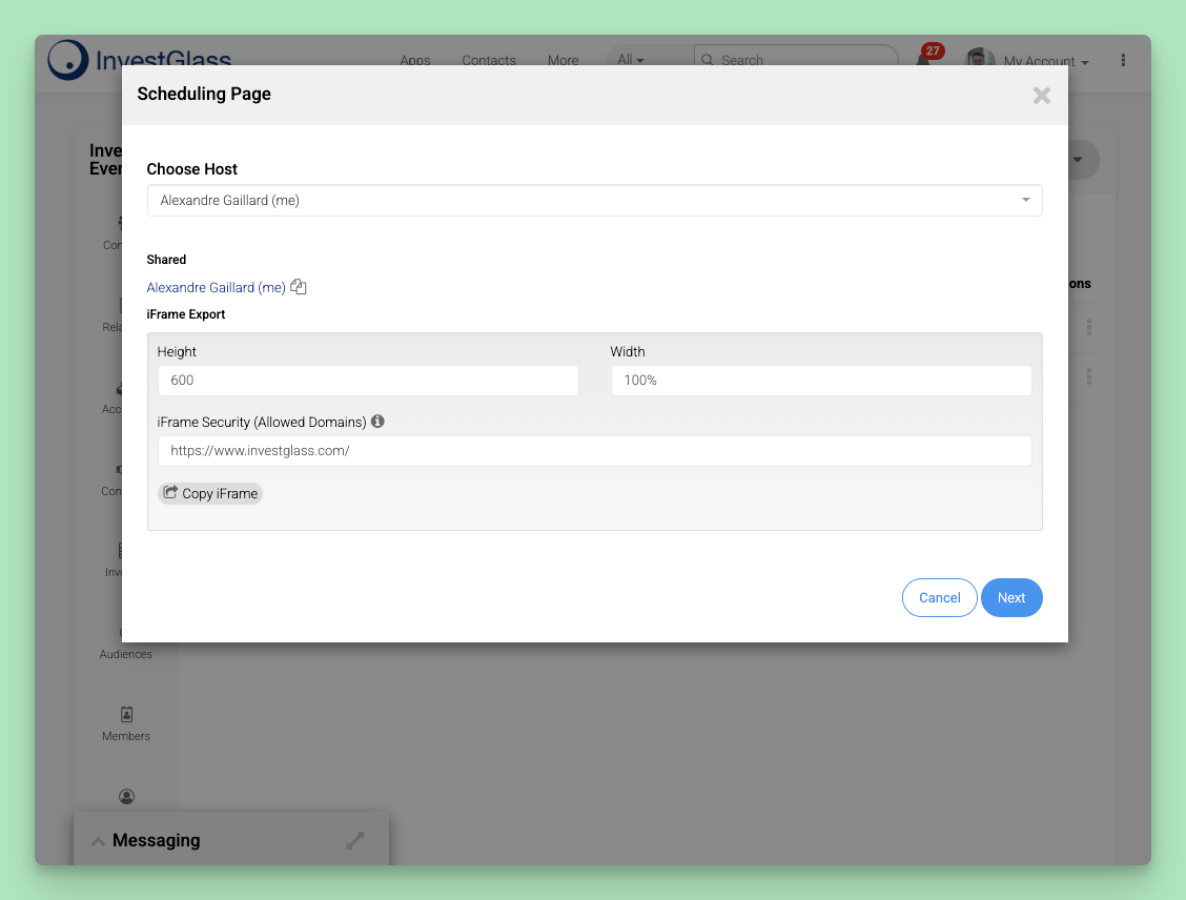Image resolution: width=1186 pixels, height=900 pixels.
Task: Click the Members sidebar icon
Action: click(126, 715)
